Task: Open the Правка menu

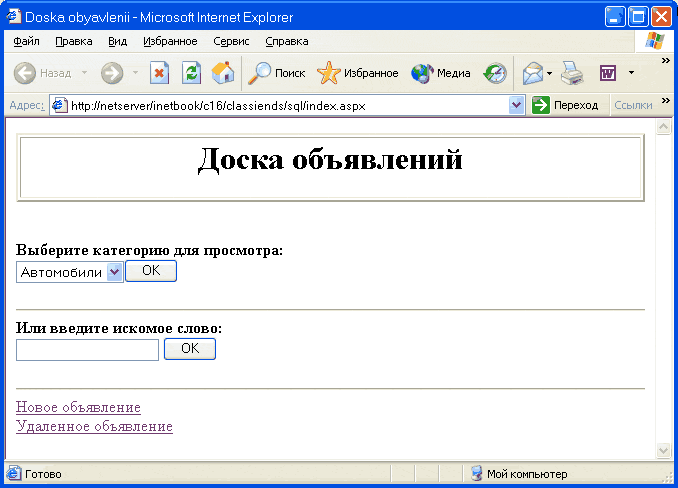Action: point(74,41)
